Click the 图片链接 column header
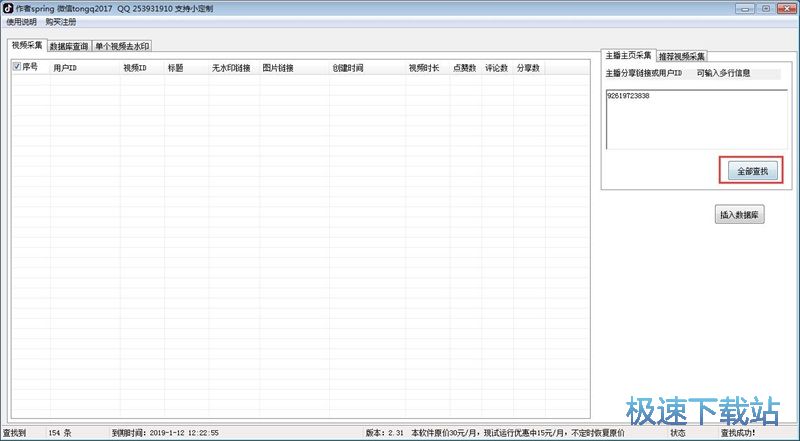The width and height of the screenshot is (800, 441). (x=294, y=68)
